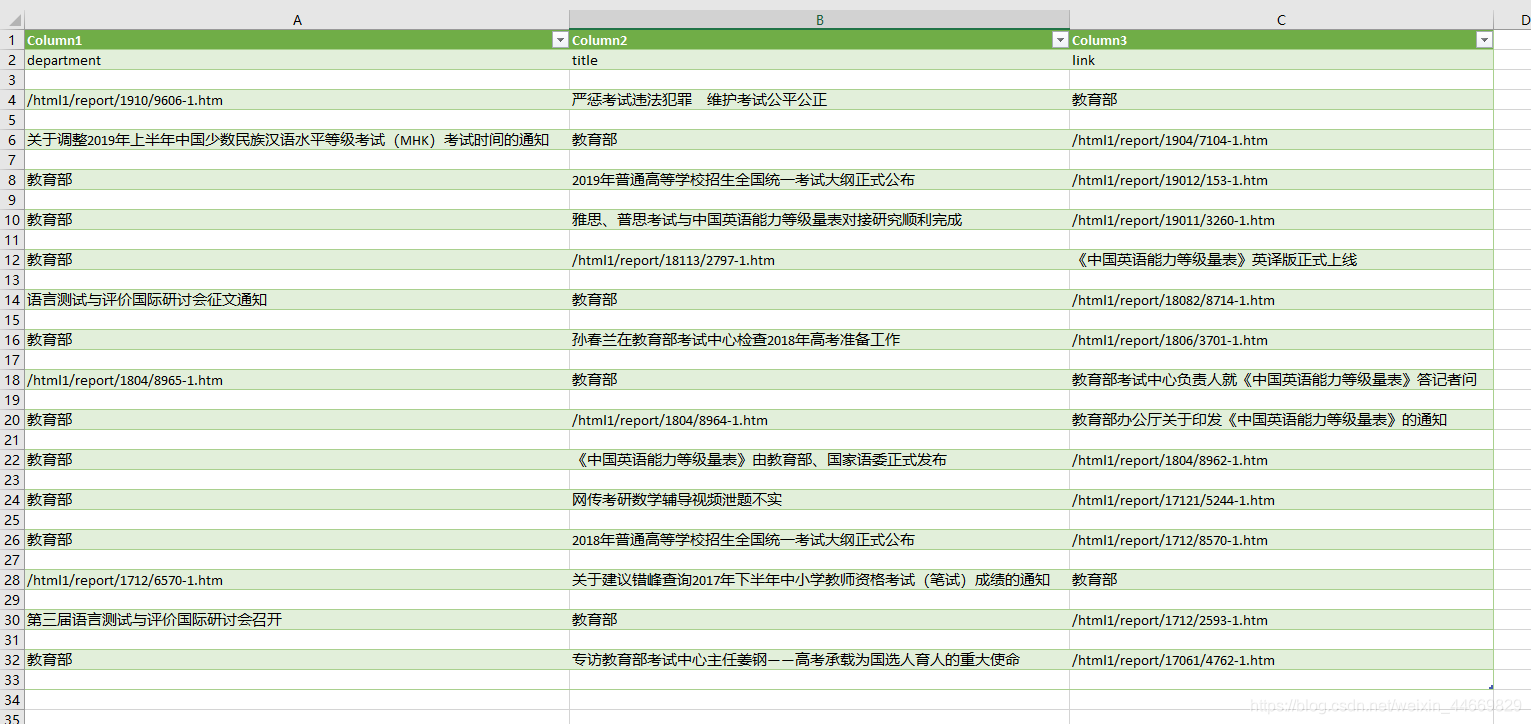The width and height of the screenshot is (1531, 724).
Task: Select cell /html1/report/19012/153-1.htm
Action: pyautogui.click(x=1281, y=180)
